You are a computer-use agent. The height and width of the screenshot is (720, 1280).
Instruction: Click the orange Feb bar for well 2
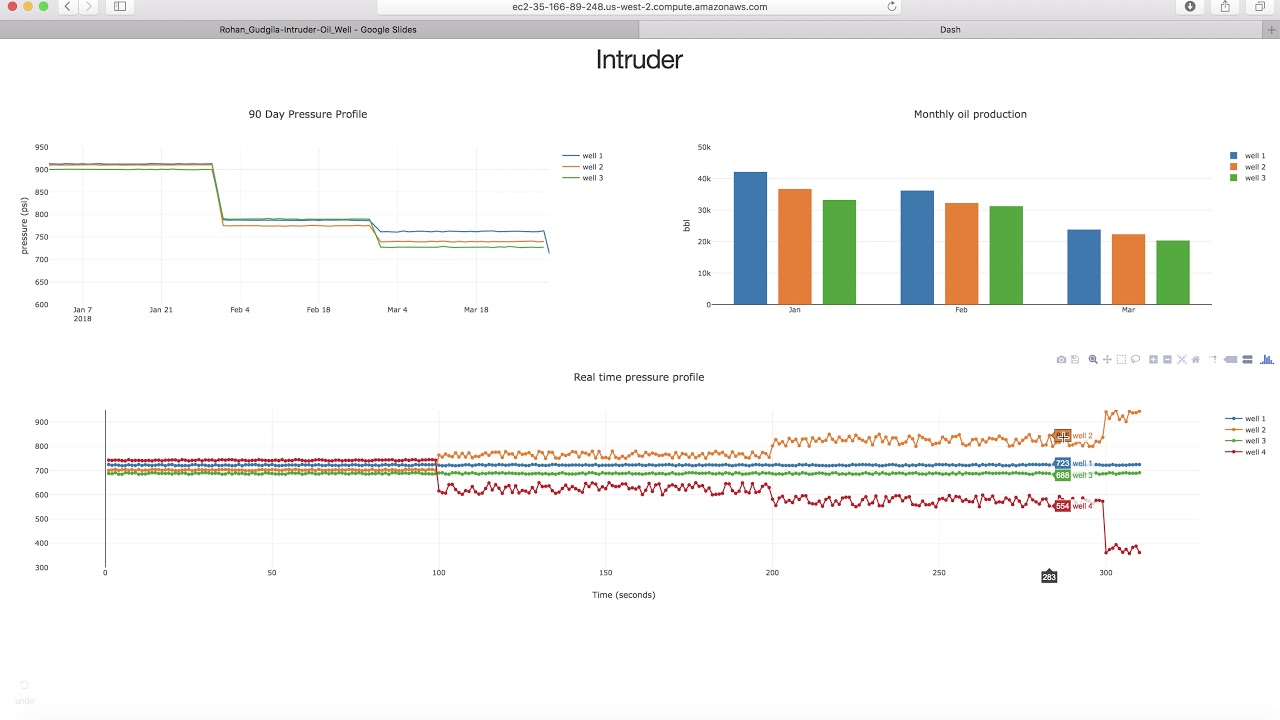tap(961, 254)
